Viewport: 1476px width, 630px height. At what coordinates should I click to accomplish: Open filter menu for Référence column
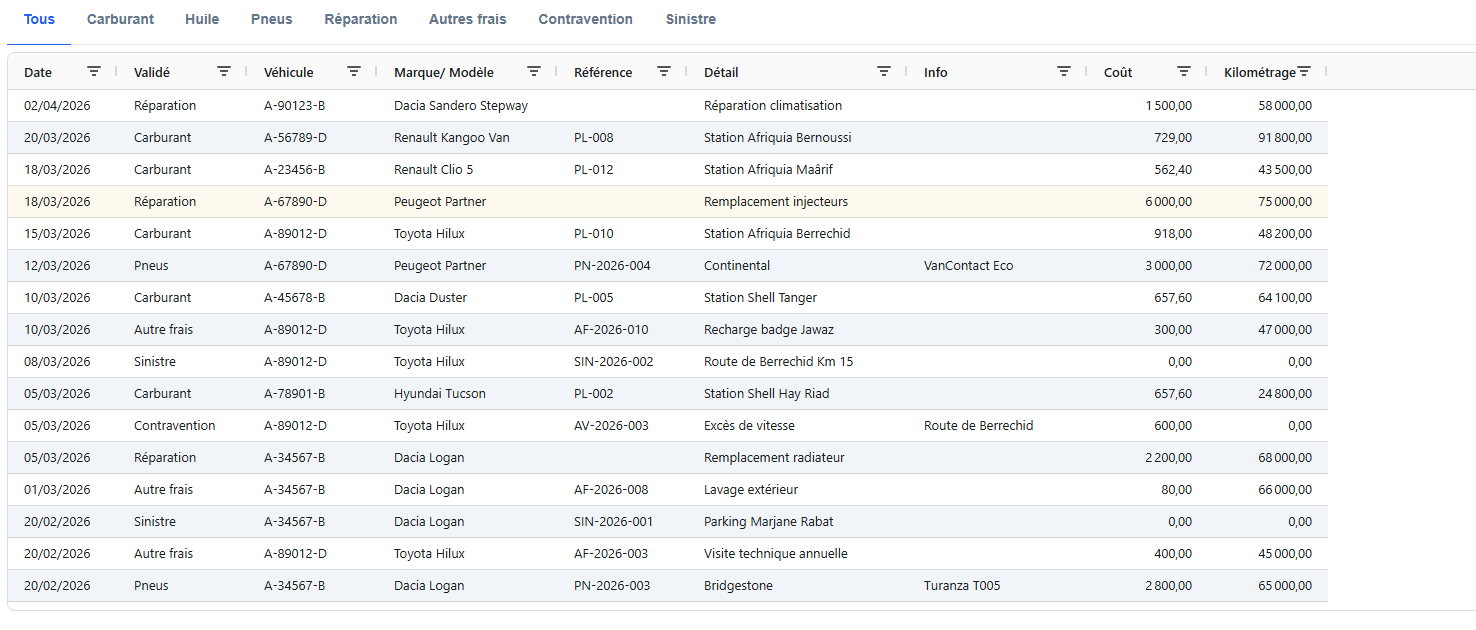[664, 71]
